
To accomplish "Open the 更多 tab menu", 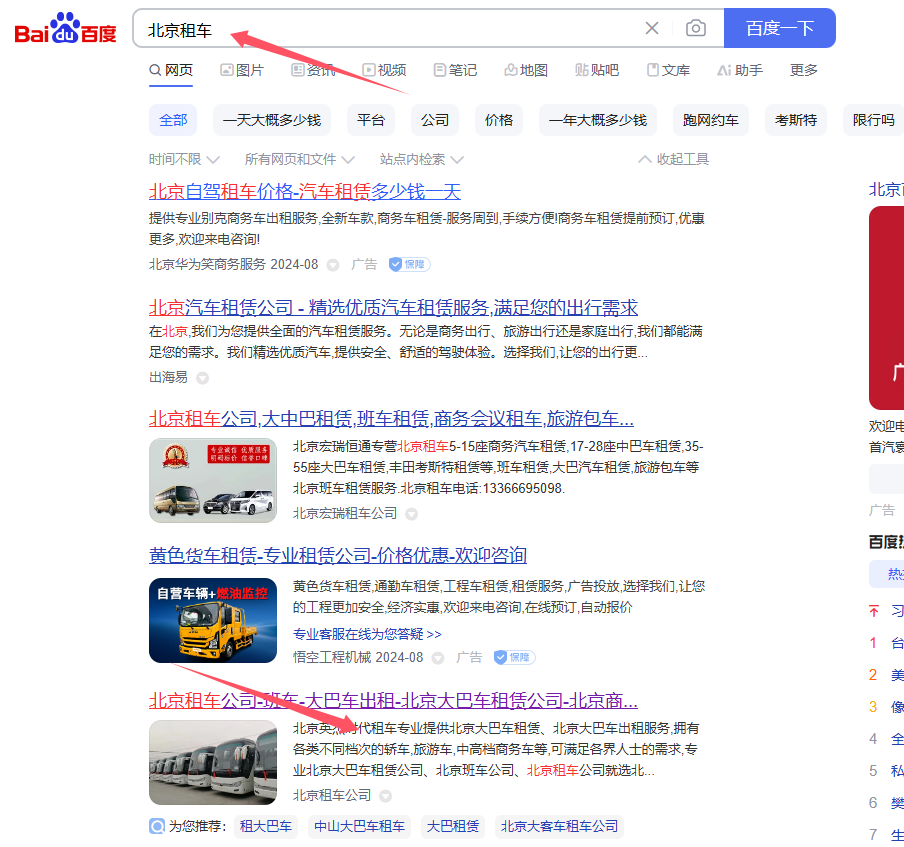I will [804, 70].
